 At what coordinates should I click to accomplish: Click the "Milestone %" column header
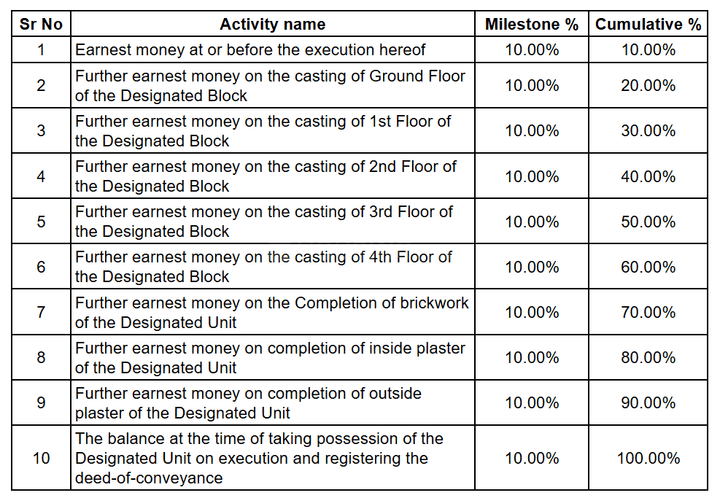pyautogui.click(x=531, y=24)
